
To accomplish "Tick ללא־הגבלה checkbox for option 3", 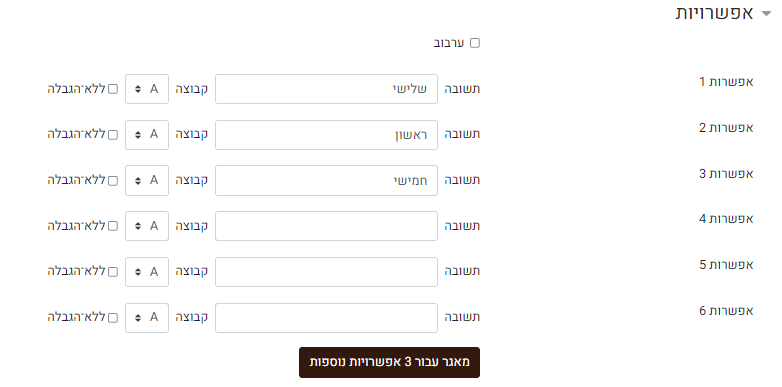I will [113, 181].
